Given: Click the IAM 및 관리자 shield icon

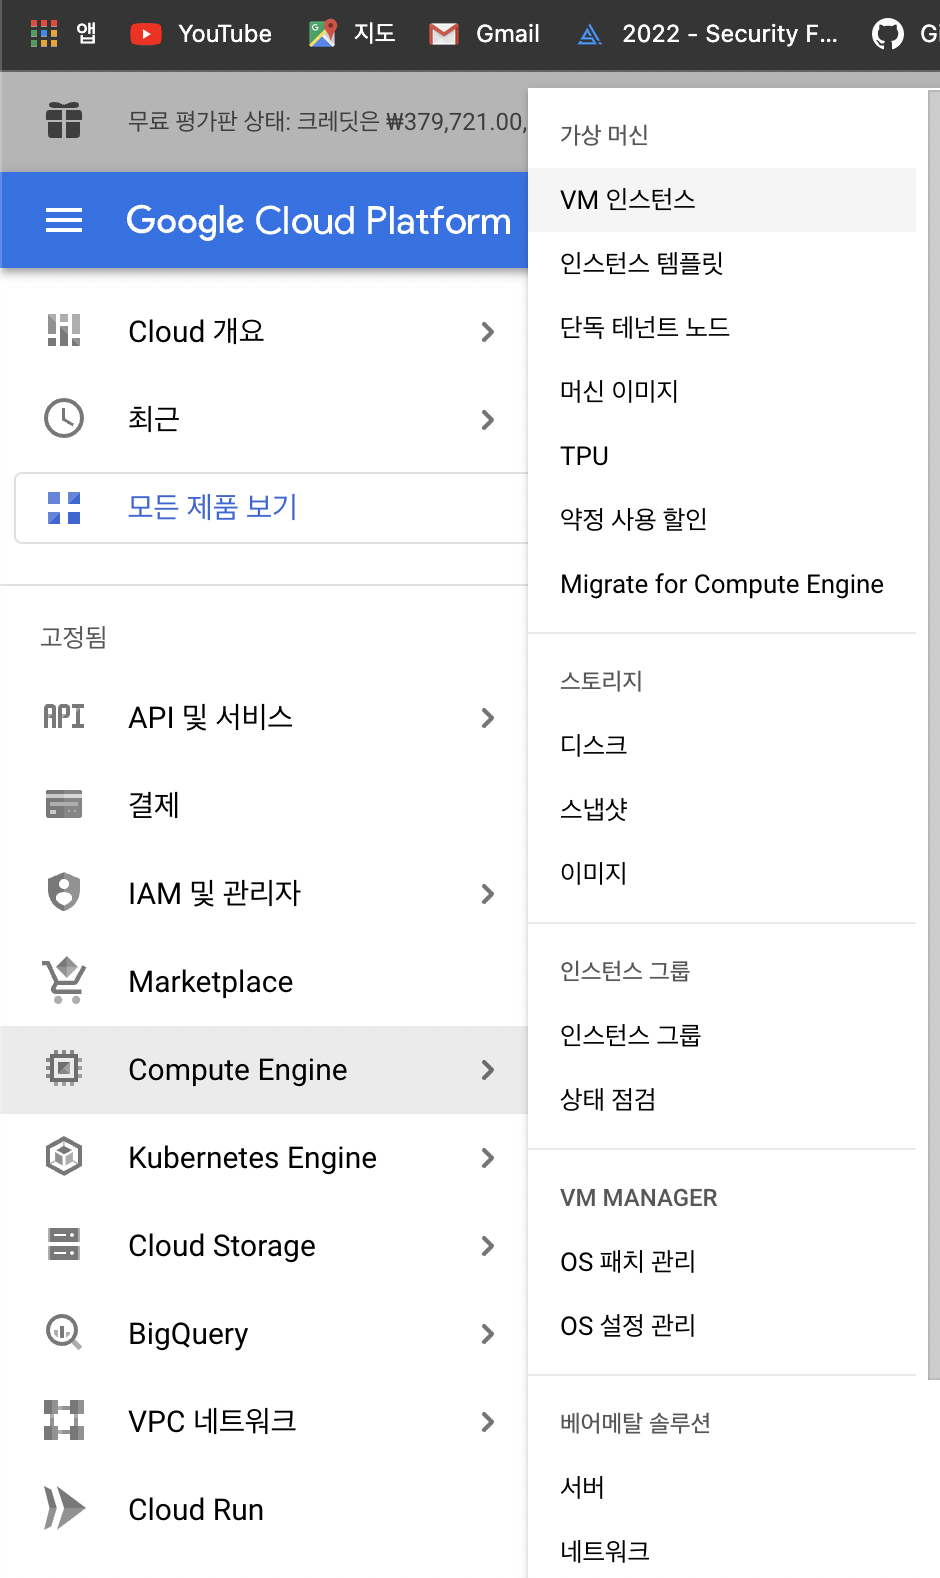Looking at the screenshot, I should click(x=64, y=892).
